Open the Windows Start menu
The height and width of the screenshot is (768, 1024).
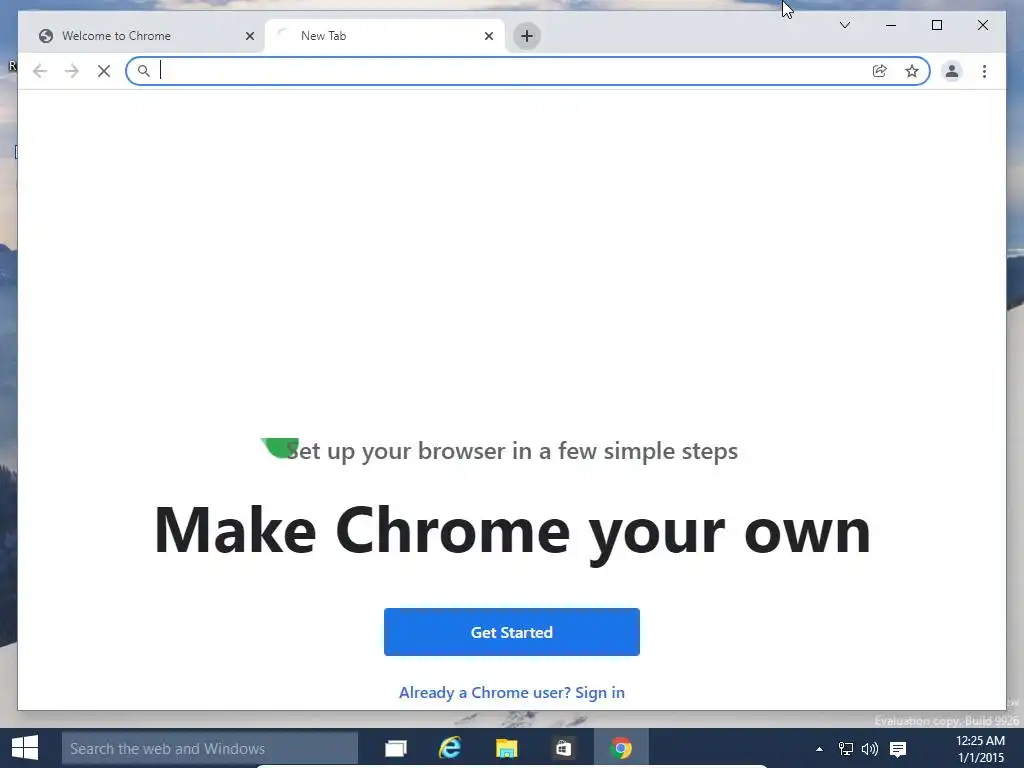tap(25, 748)
